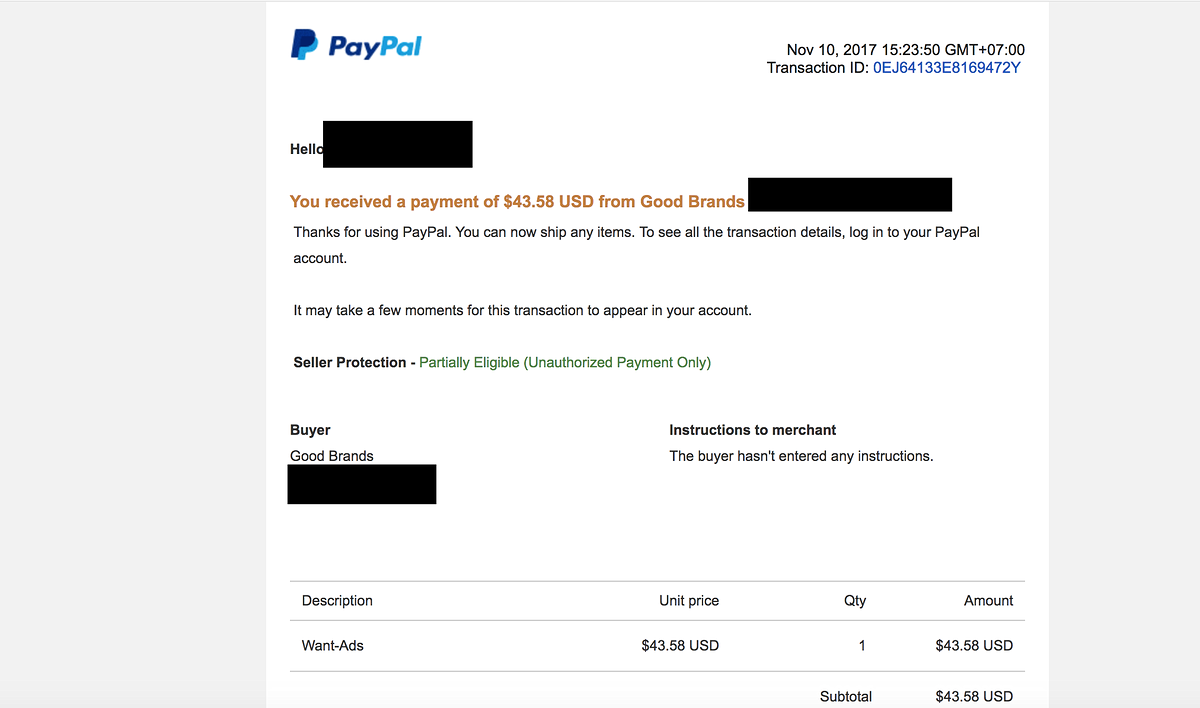The image size is (1200, 708).
Task: Click the redacted block under Good Brands
Action: tap(362, 484)
